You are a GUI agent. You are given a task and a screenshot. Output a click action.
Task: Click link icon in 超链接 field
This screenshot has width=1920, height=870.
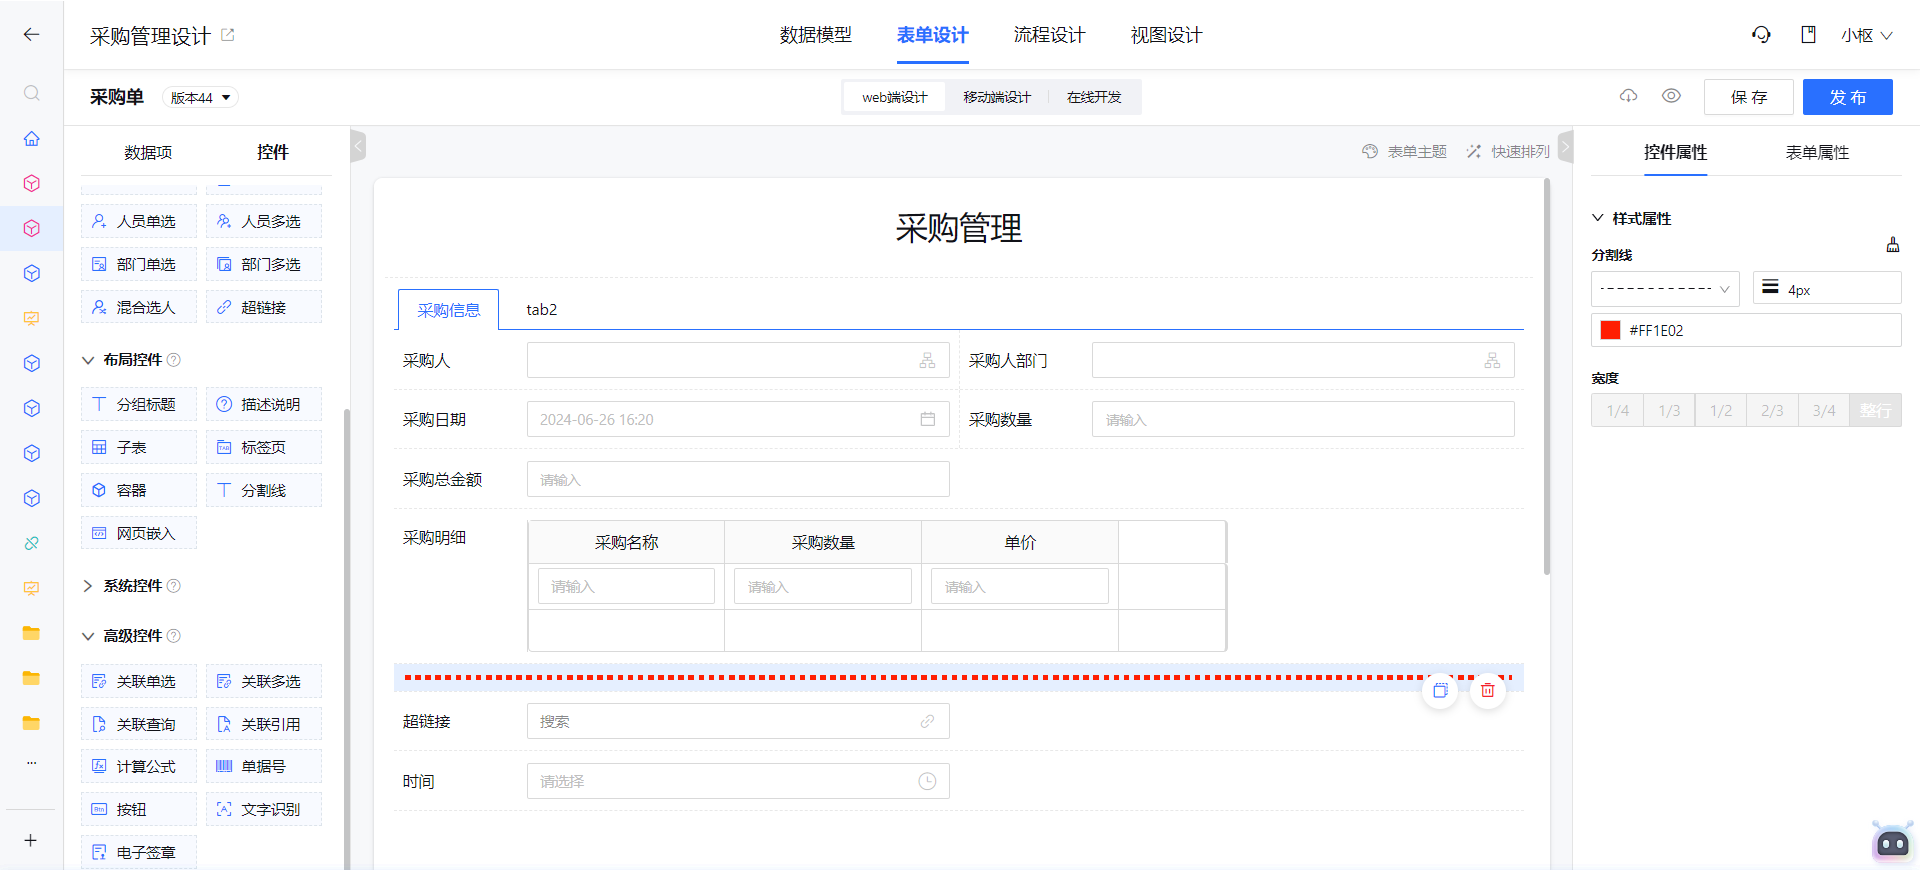coord(928,721)
